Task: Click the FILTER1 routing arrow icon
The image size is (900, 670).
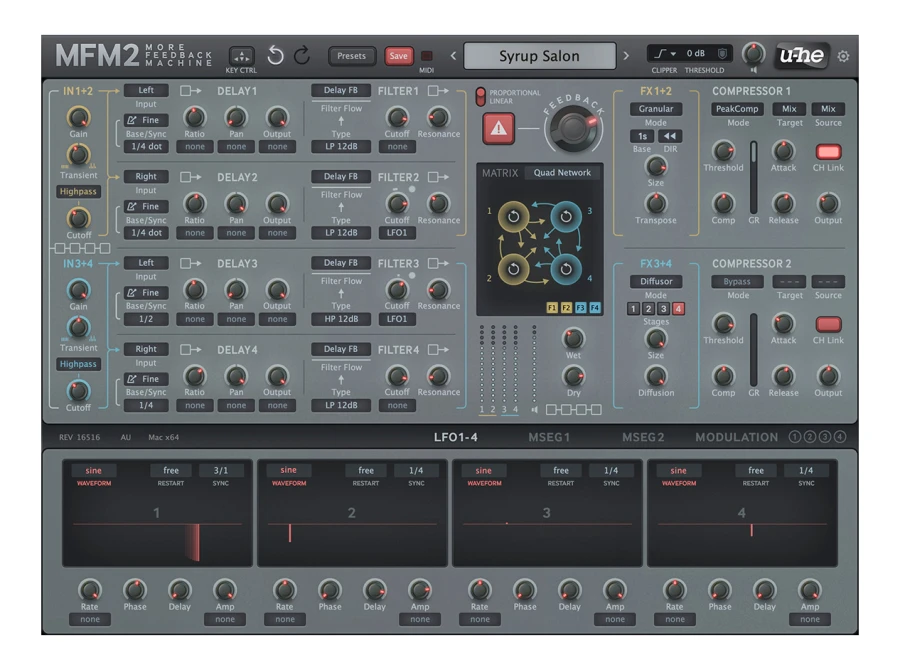Action: (439, 91)
